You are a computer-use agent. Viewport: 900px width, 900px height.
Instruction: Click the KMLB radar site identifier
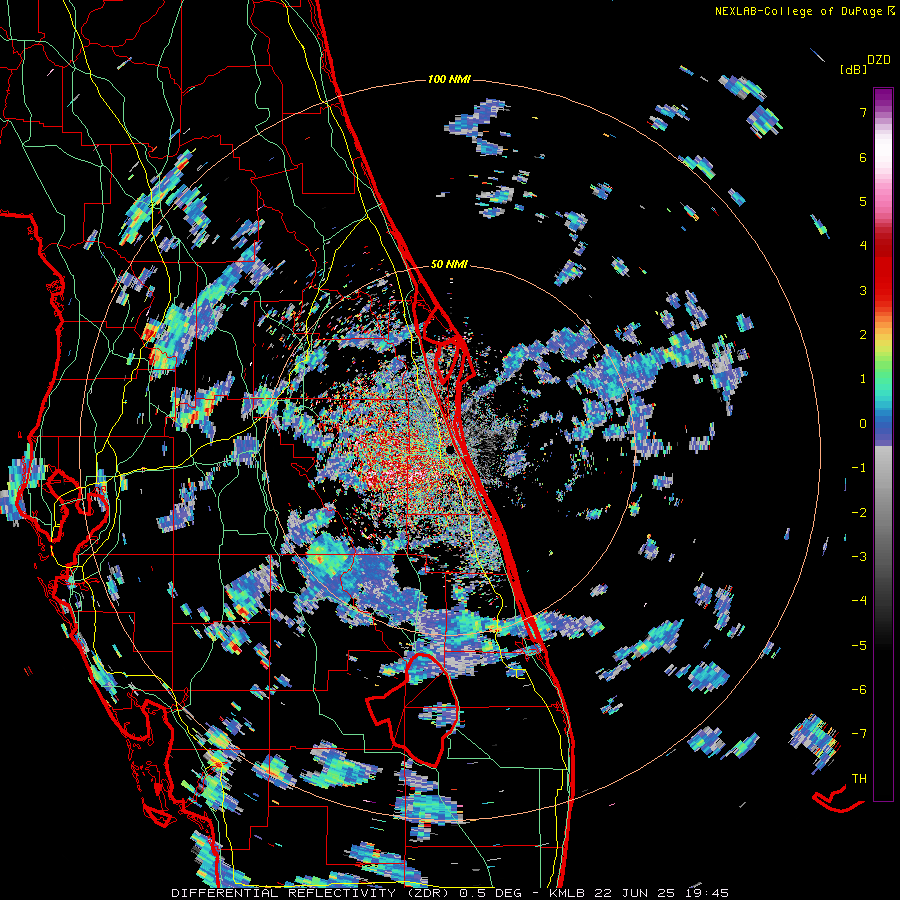567,893
